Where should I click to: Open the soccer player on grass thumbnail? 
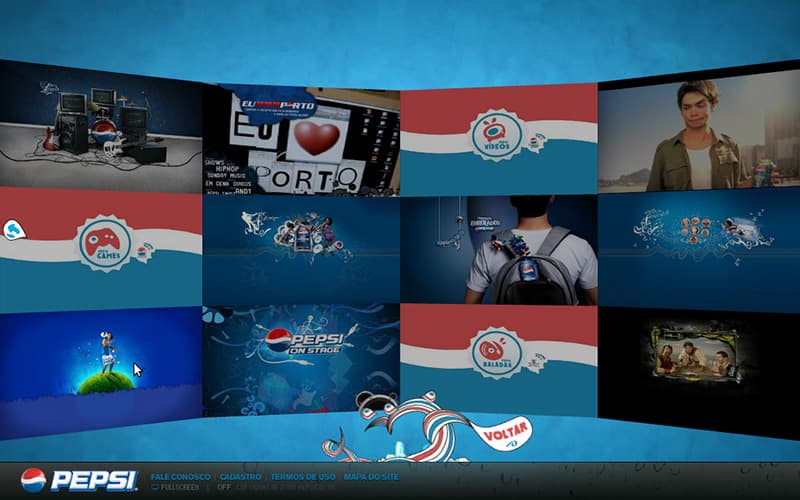[x=101, y=372]
